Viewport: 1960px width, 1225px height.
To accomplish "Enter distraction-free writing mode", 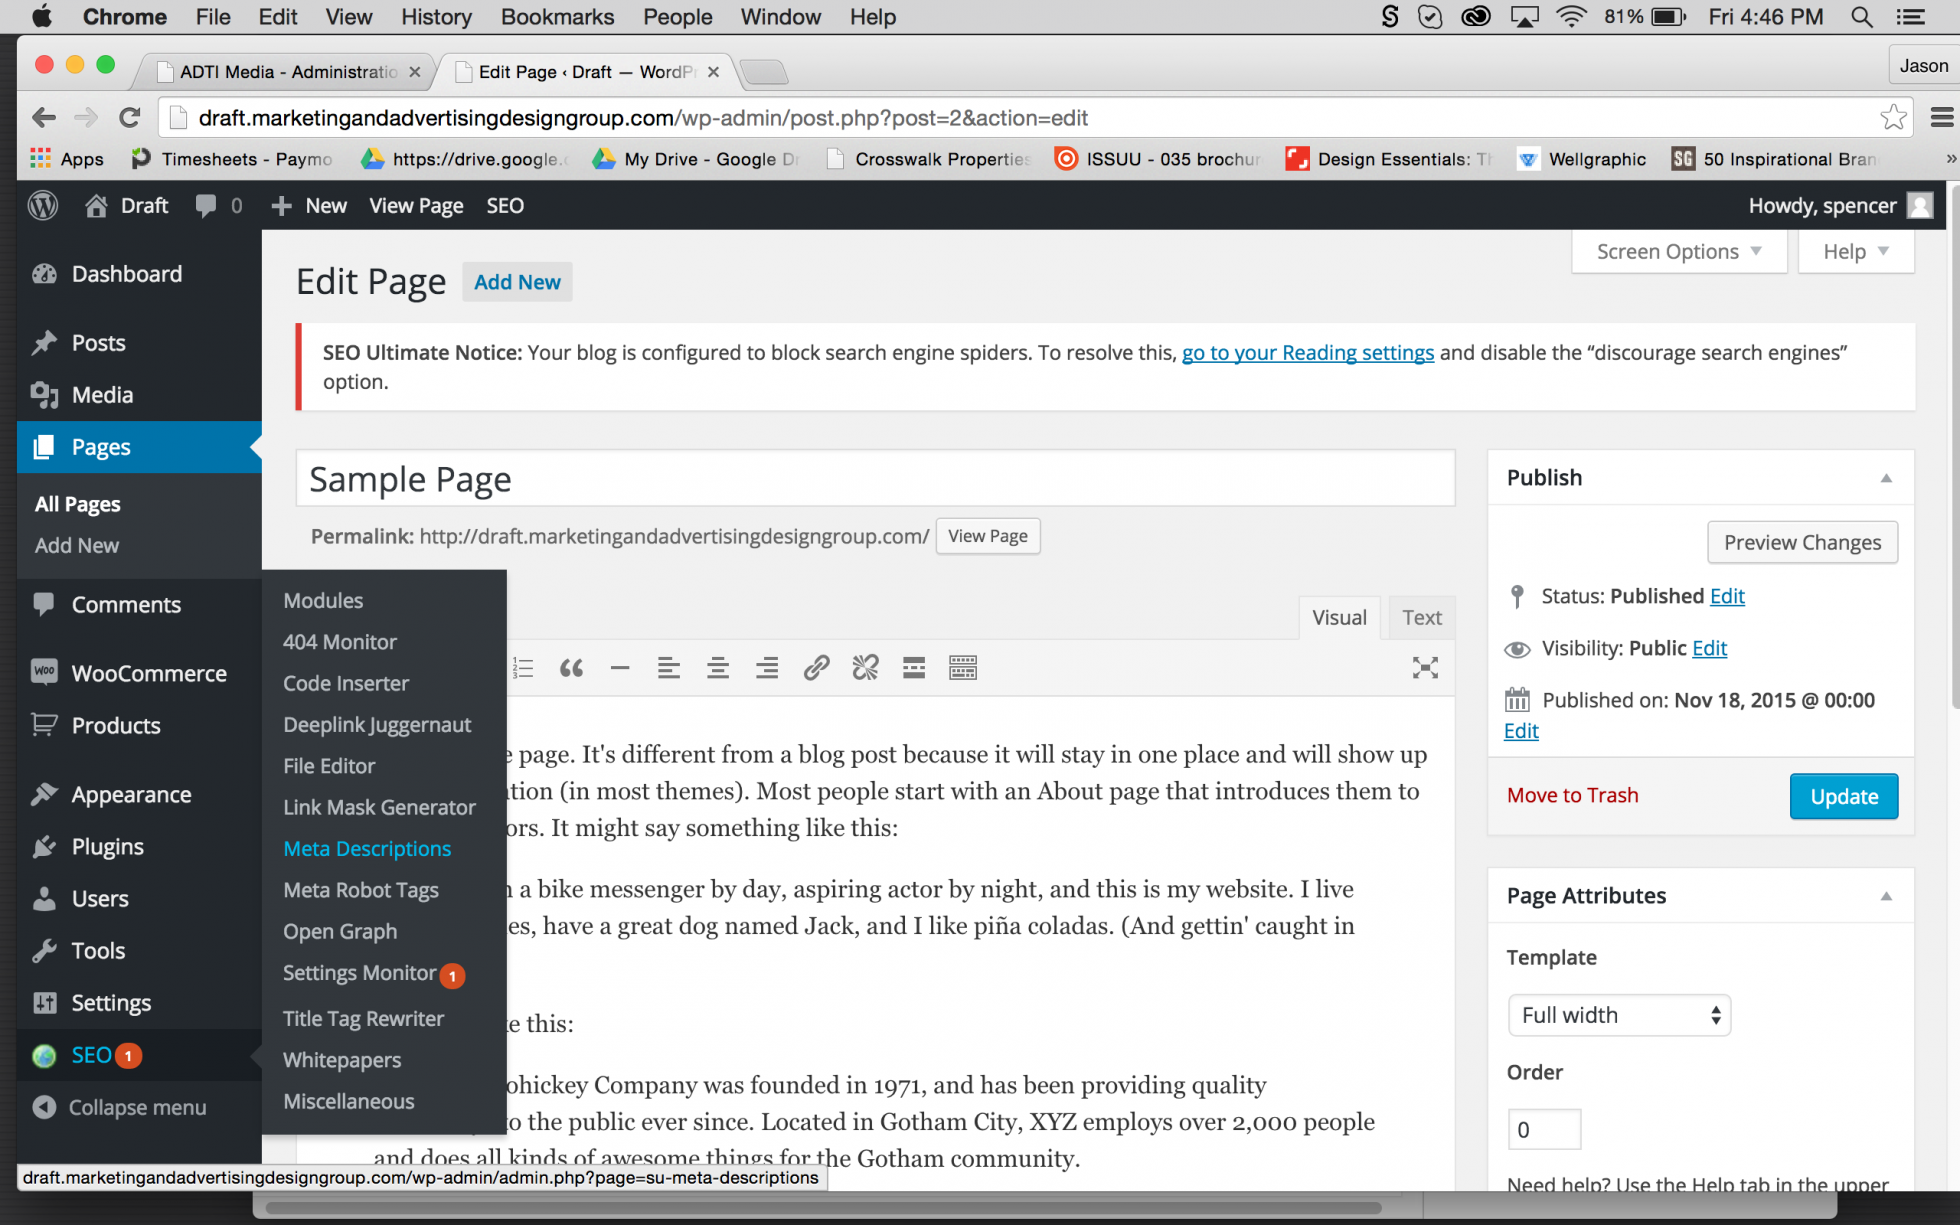I will 1424,667.
